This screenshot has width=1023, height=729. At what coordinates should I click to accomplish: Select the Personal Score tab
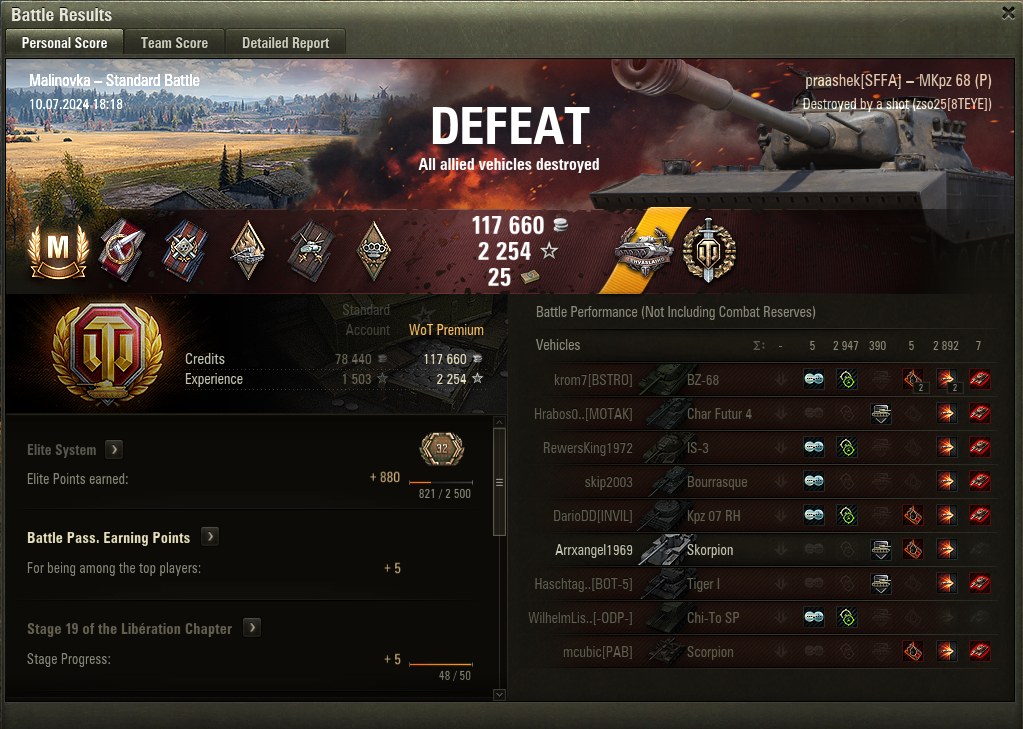tap(64, 43)
